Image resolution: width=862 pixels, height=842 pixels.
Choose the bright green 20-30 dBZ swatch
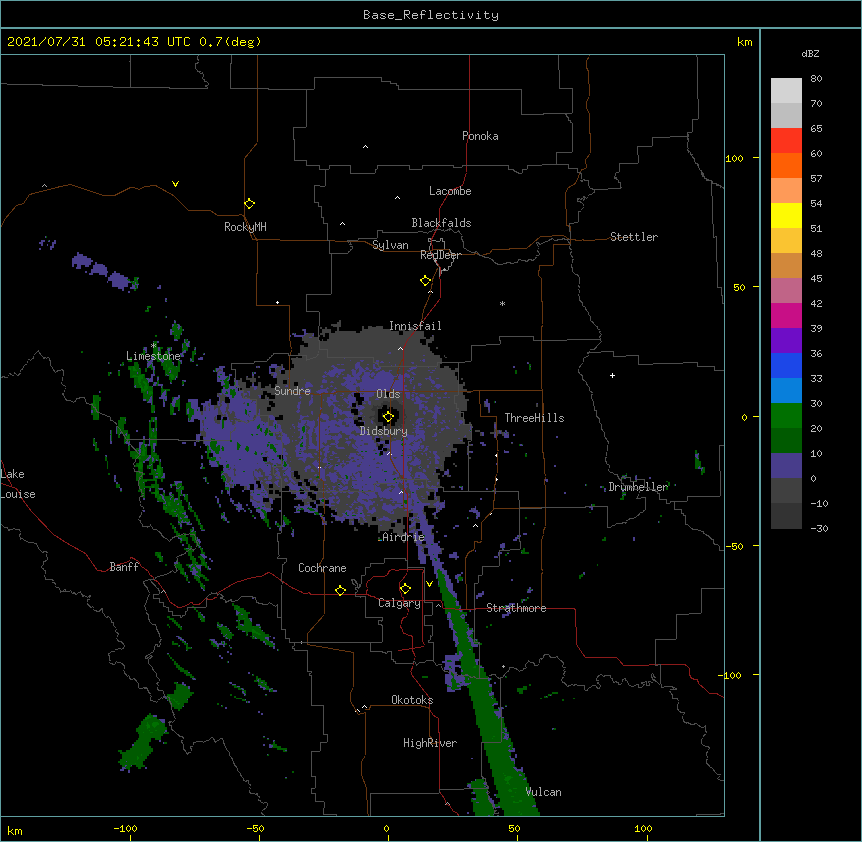coord(786,416)
